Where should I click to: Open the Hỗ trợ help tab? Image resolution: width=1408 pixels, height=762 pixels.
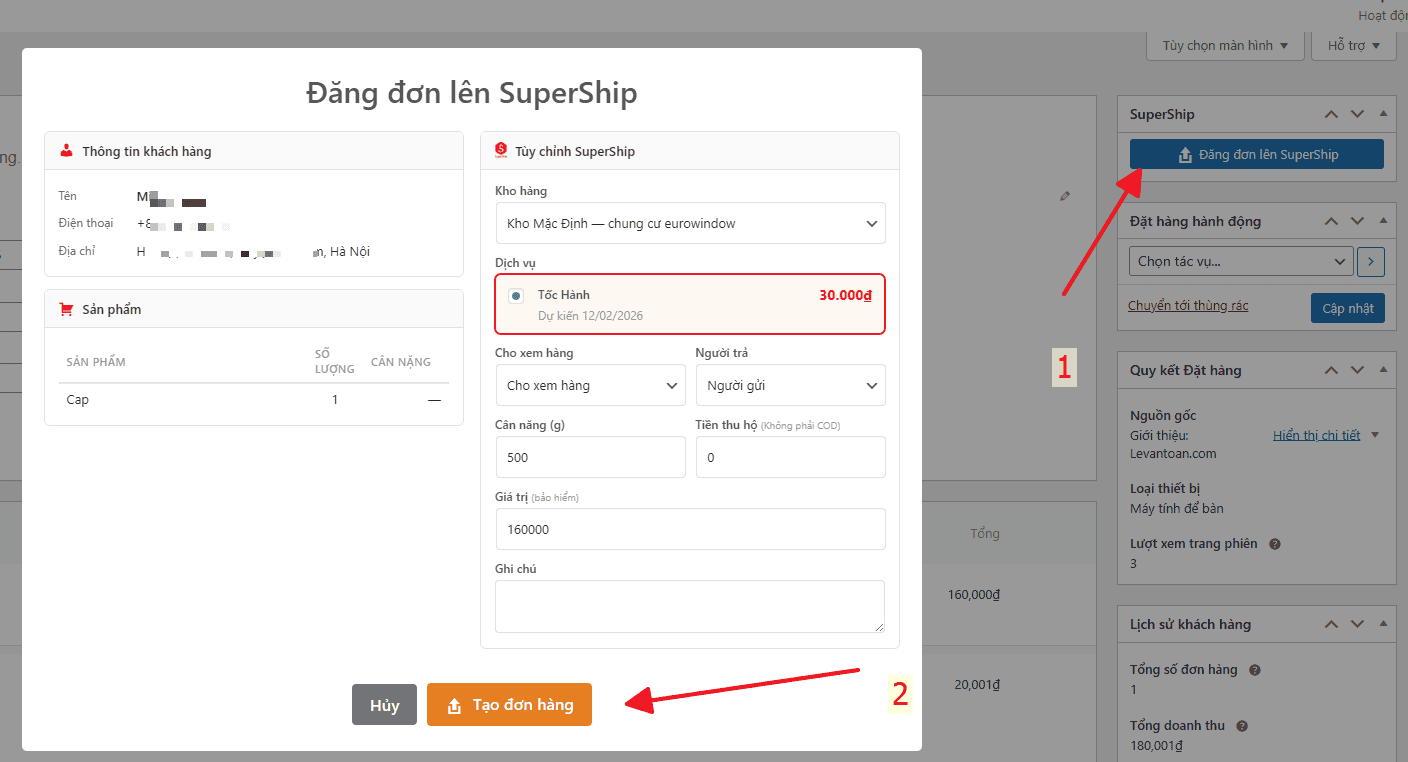(1354, 45)
